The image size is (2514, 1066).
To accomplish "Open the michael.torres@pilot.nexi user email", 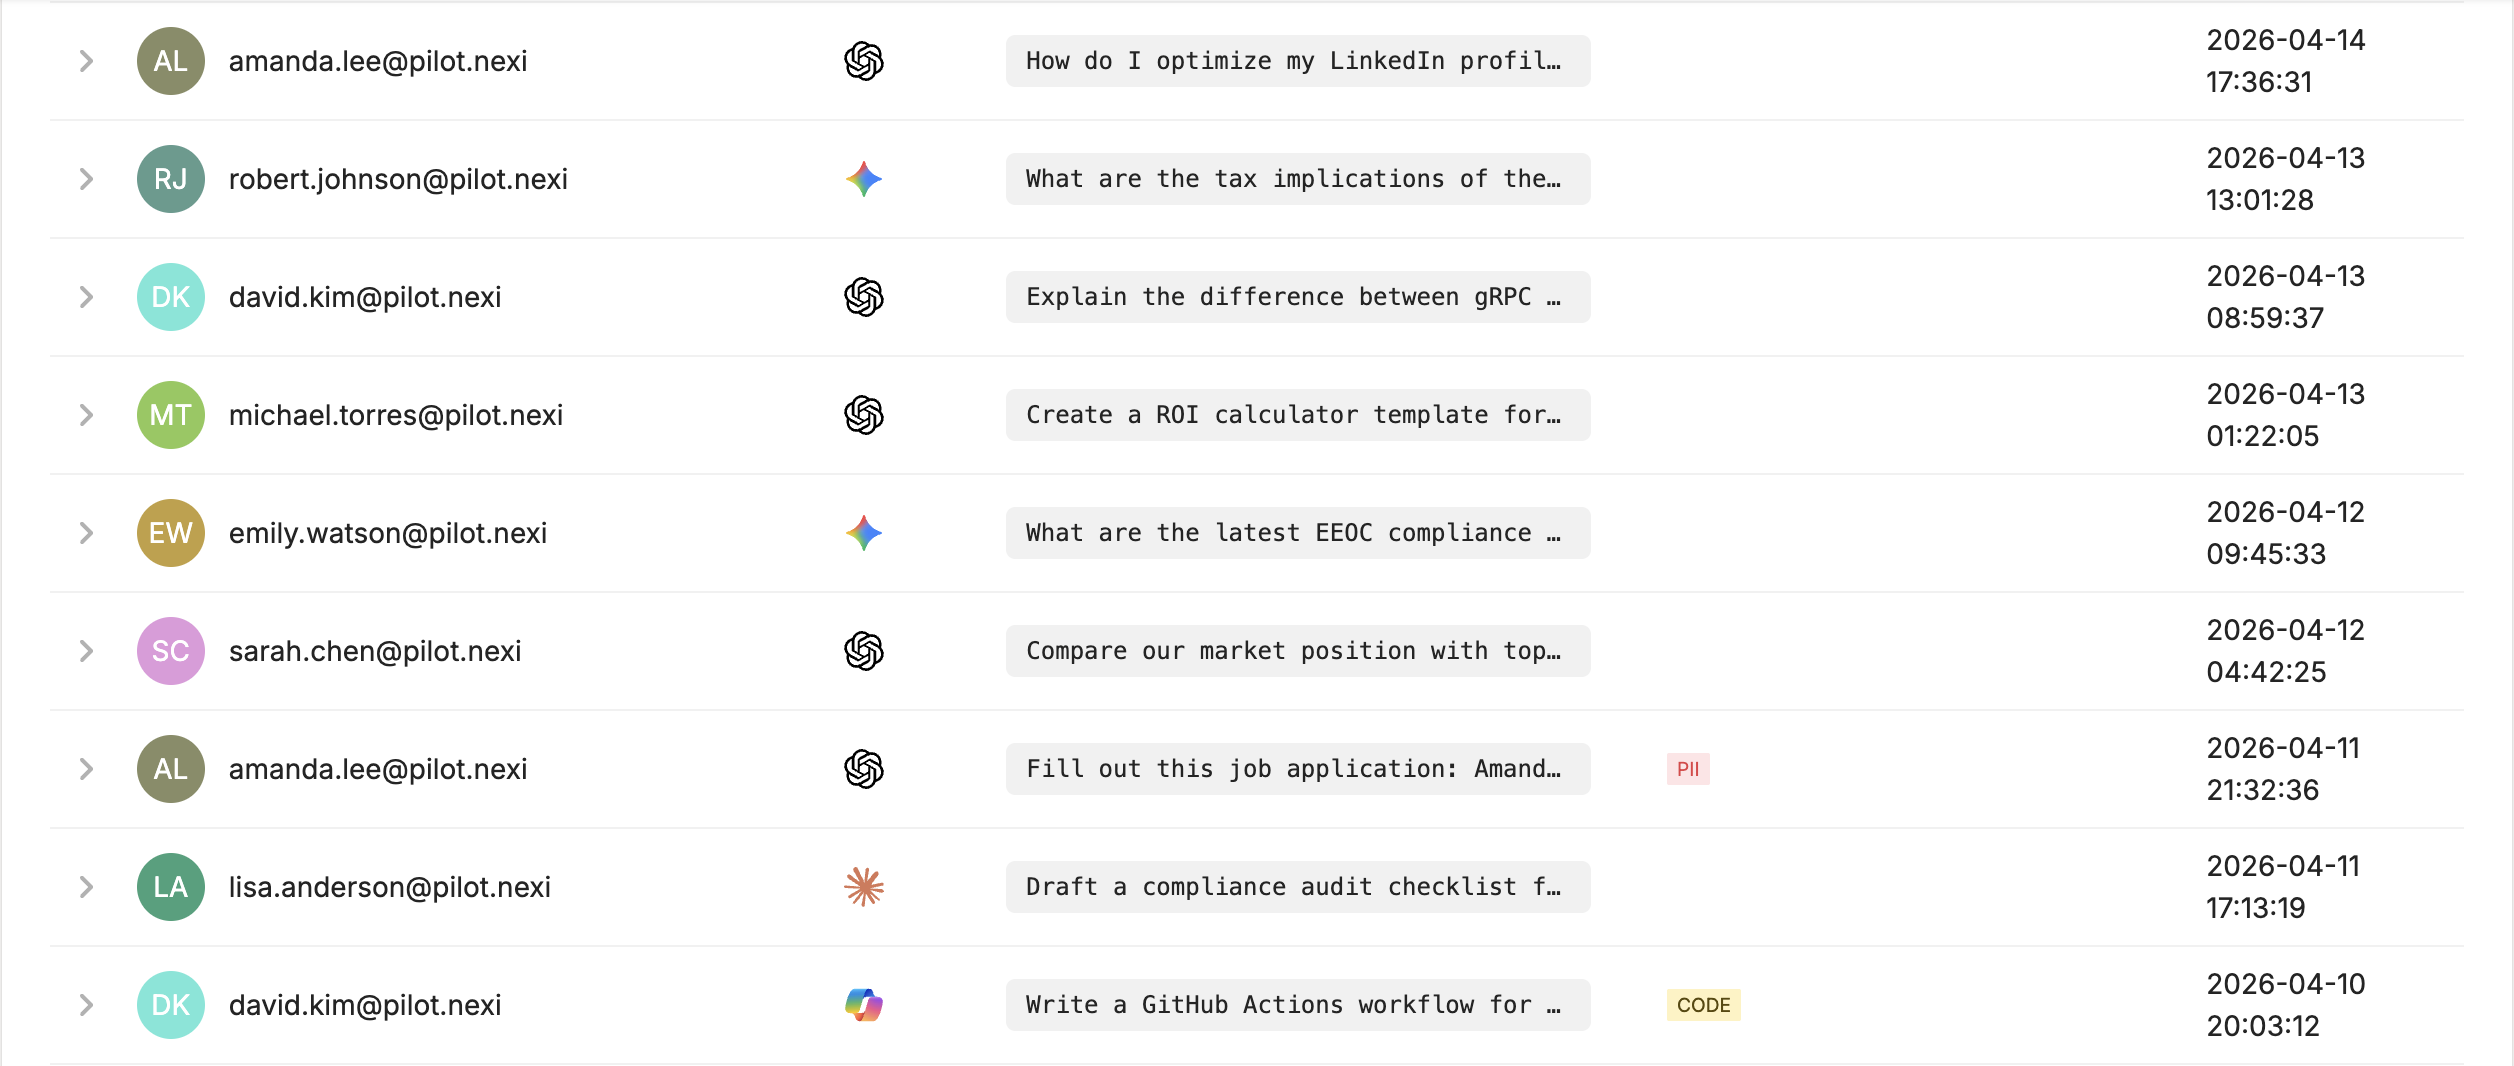I will pos(396,415).
